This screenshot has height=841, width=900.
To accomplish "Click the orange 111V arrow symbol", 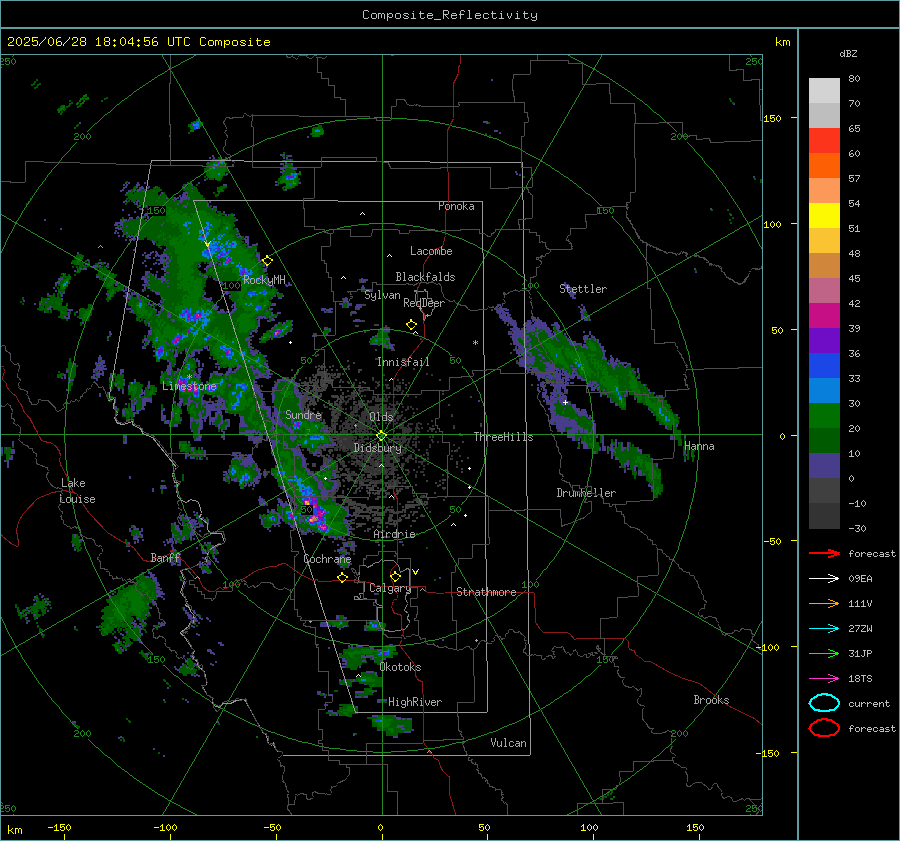I will (x=824, y=603).
